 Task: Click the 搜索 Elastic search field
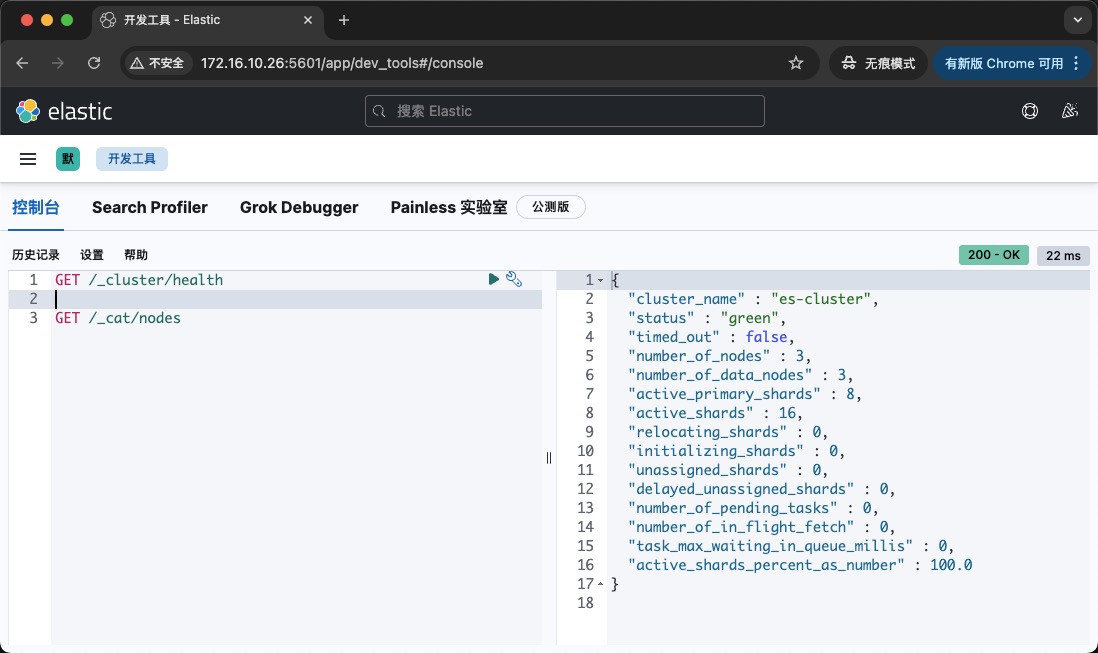click(565, 111)
